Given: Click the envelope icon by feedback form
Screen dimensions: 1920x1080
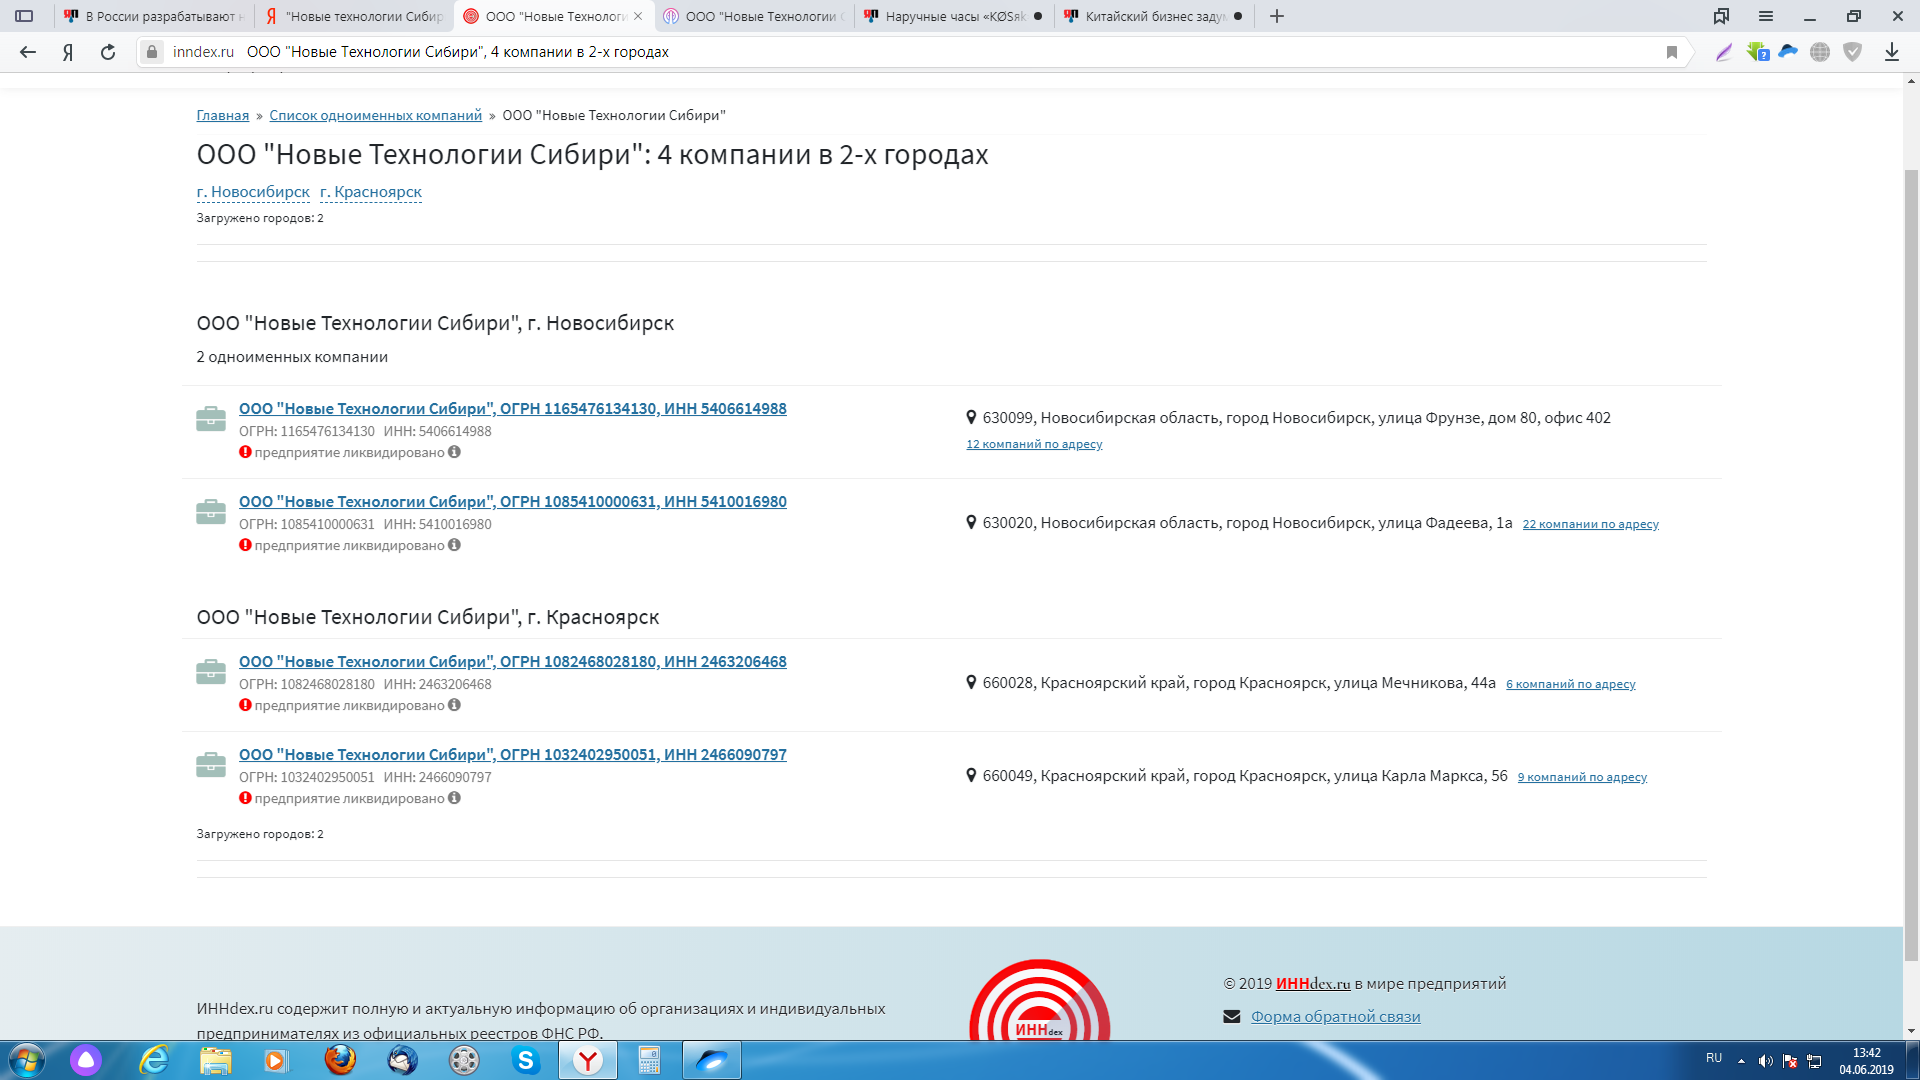Looking at the screenshot, I should 1232,1017.
